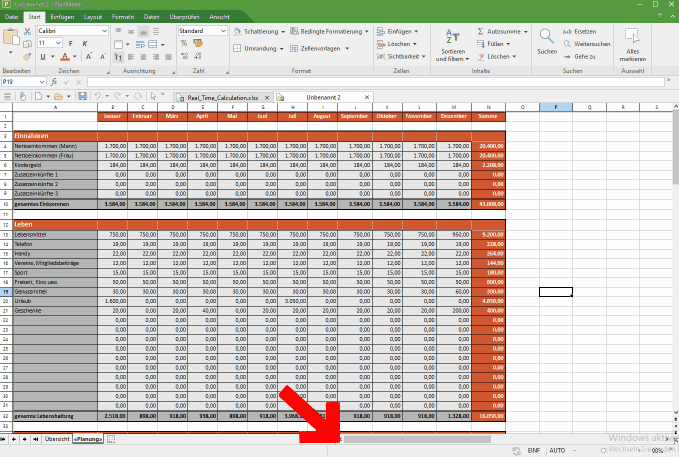Image resolution: width=679 pixels, height=457 pixels.
Task: Switch to Real_Time_Calculation.xlsx document tab
Action: [x=223, y=97]
